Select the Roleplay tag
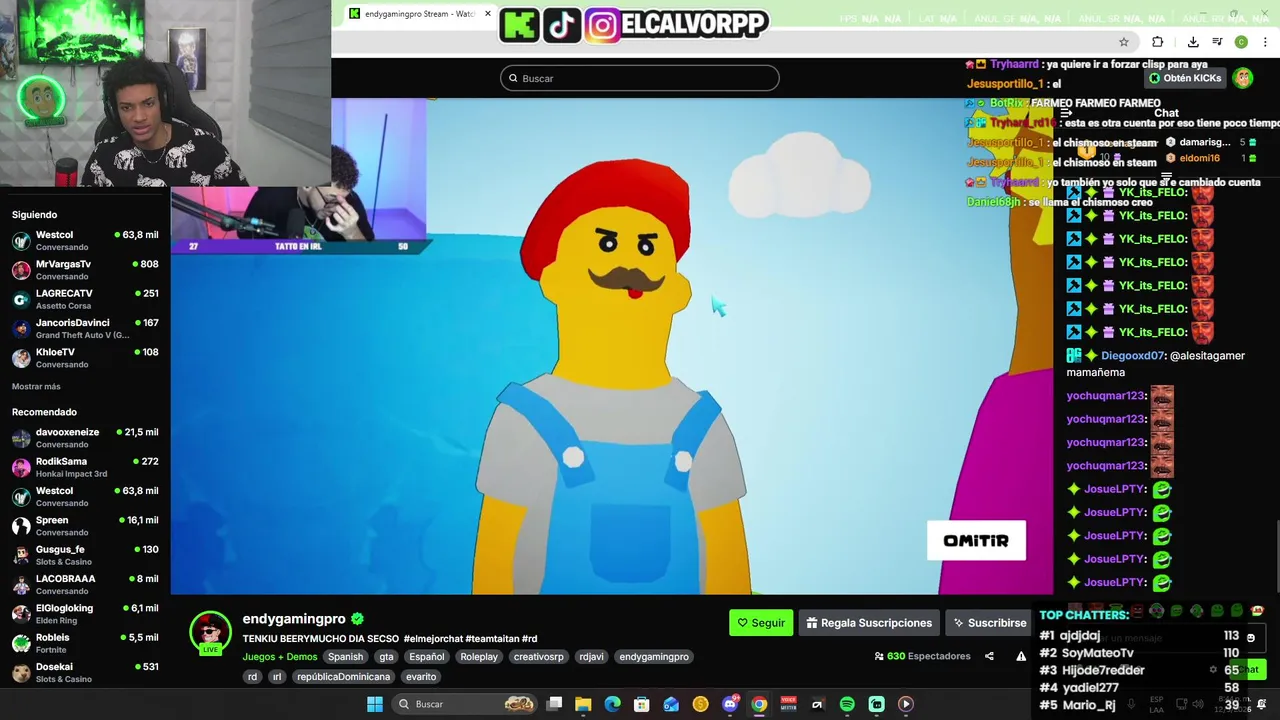This screenshot has width=1280, height=720. coord(479,657)
